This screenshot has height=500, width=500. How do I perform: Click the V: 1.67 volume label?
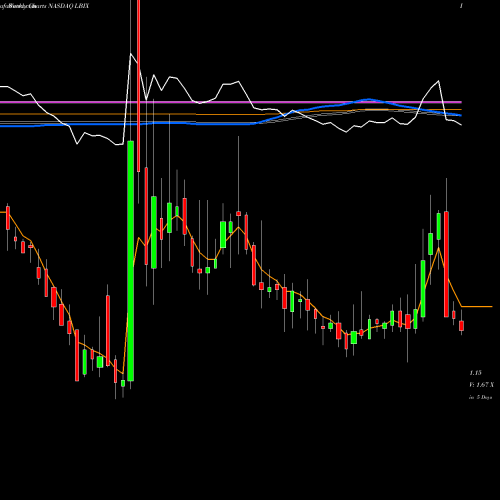pos(481,385)
